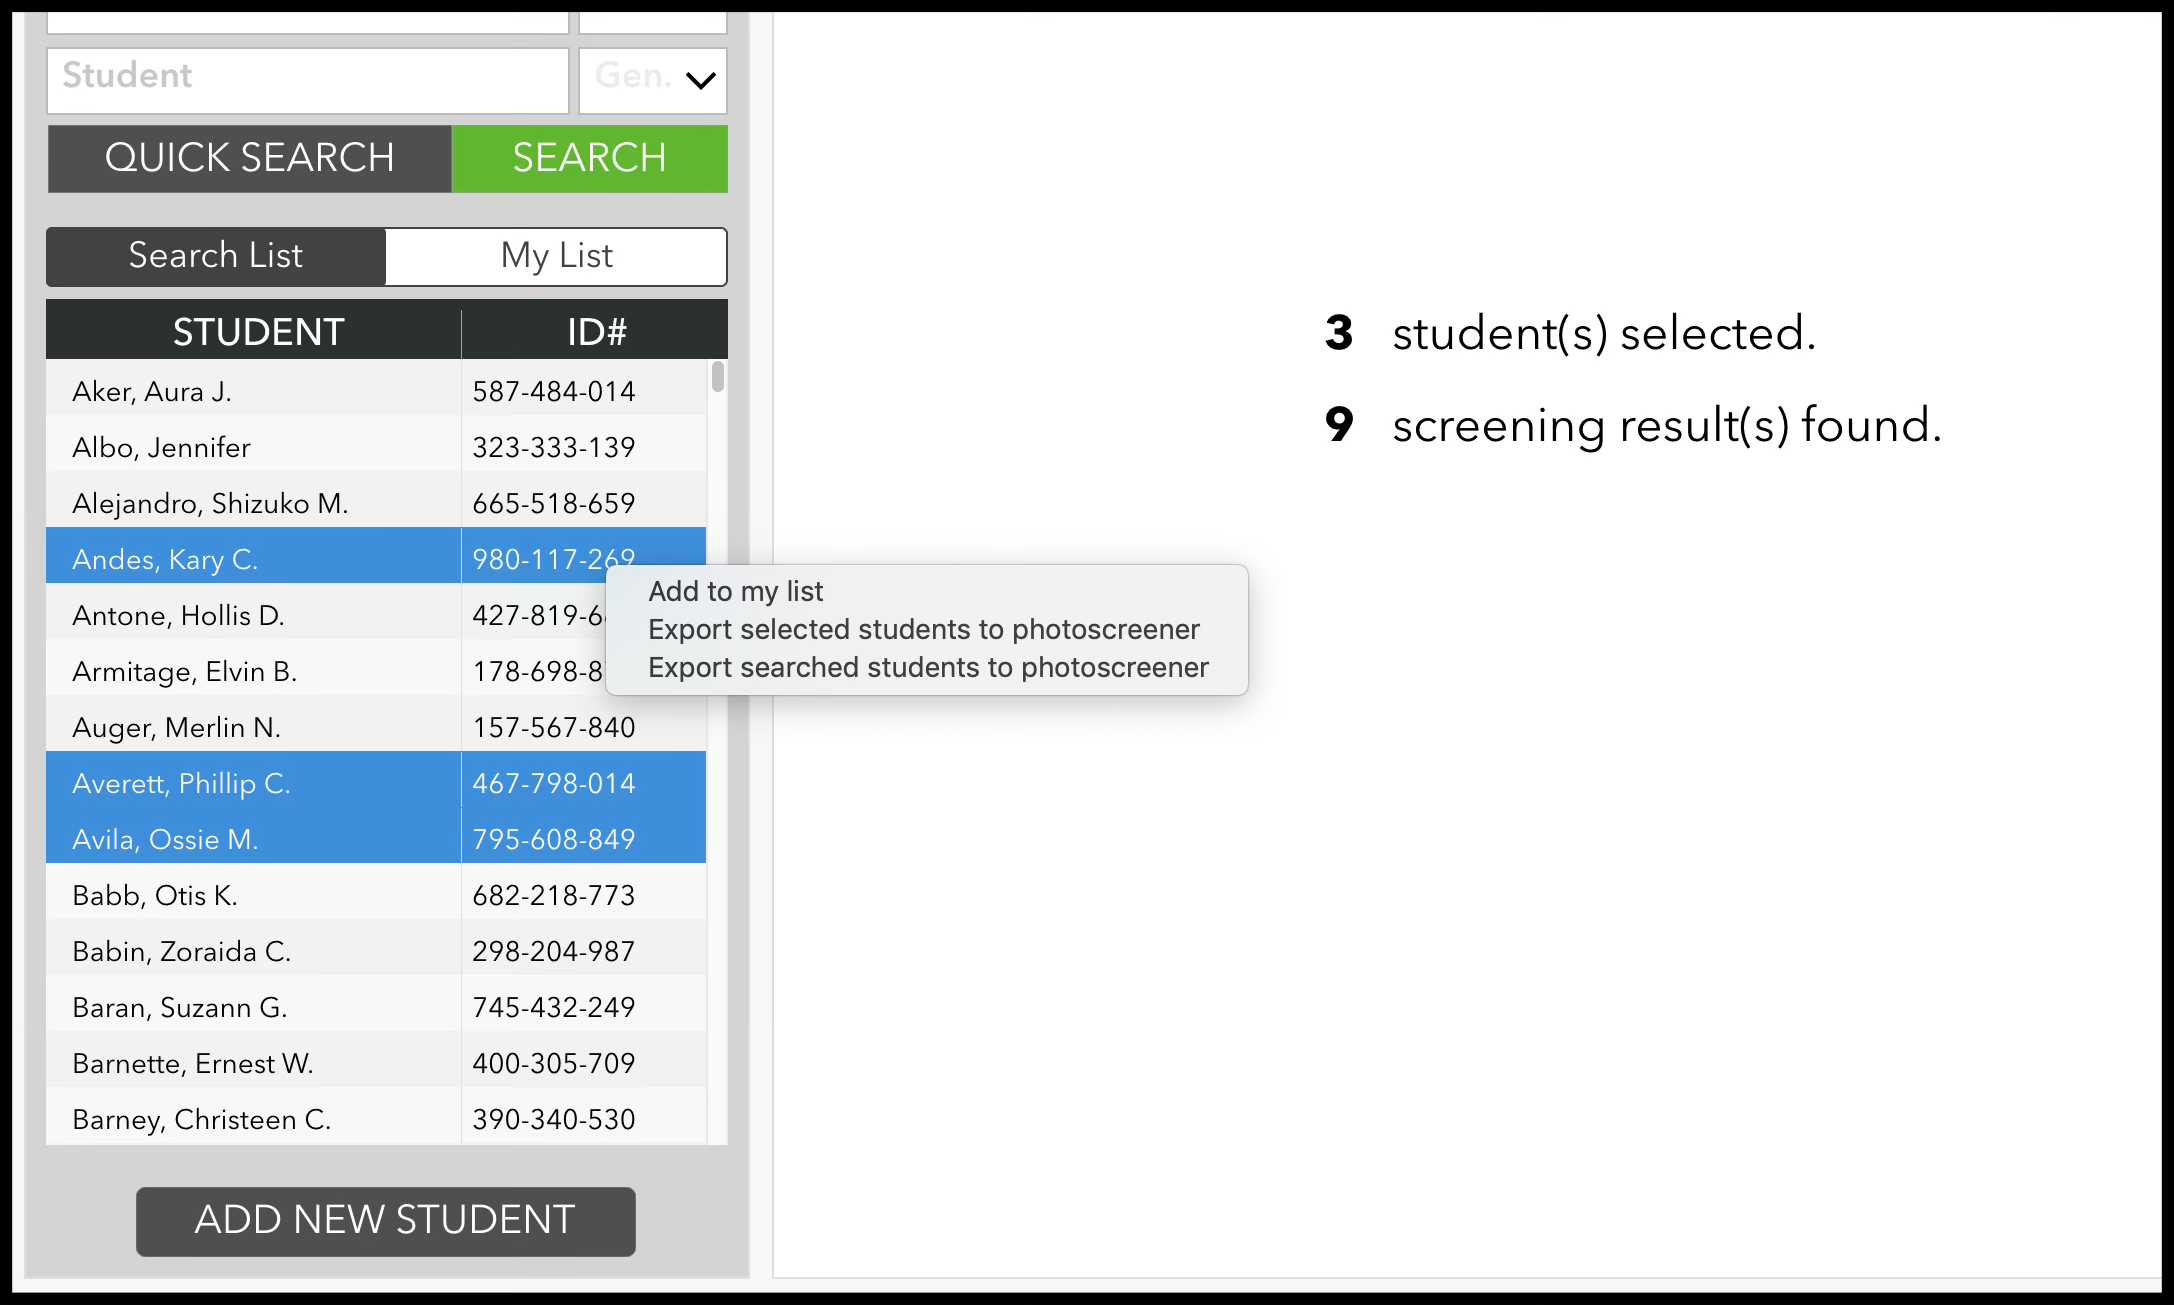This screenshot has width=2174, height=1305.
Task: Select 'Export selected students to photoscreener'
Action: pos(923,629)
